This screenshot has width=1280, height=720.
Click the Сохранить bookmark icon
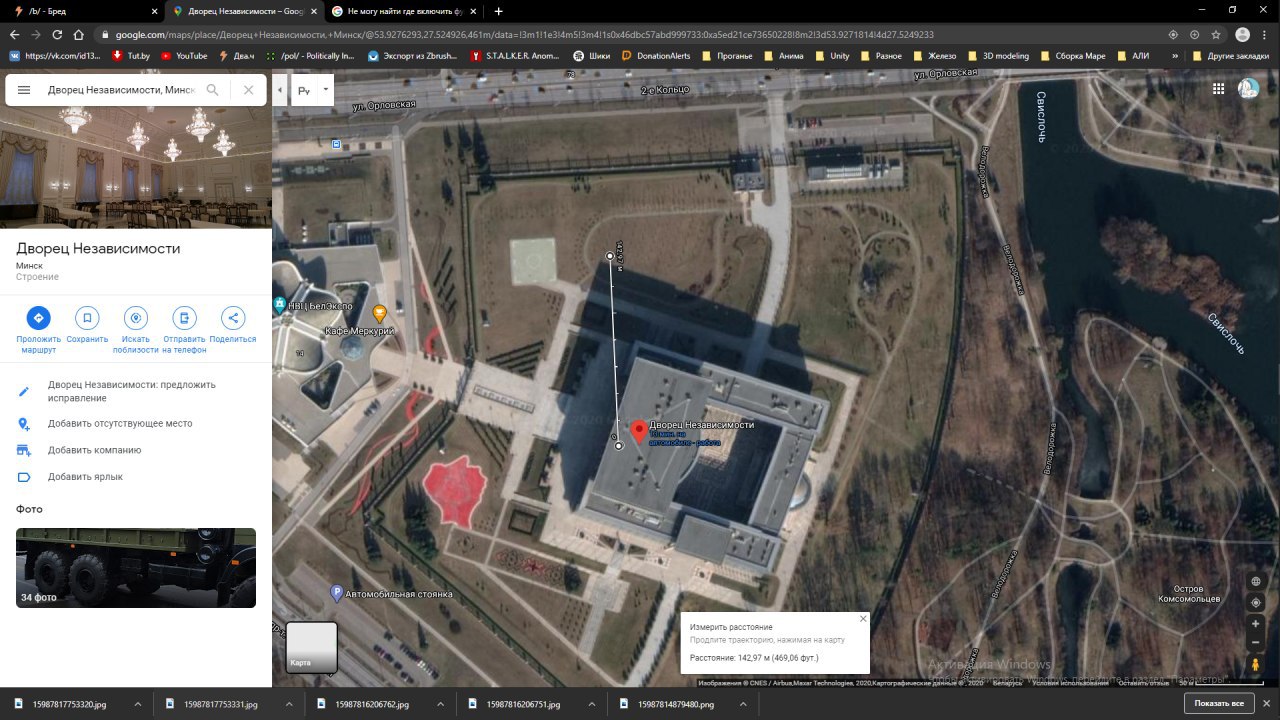coord(87,318)
